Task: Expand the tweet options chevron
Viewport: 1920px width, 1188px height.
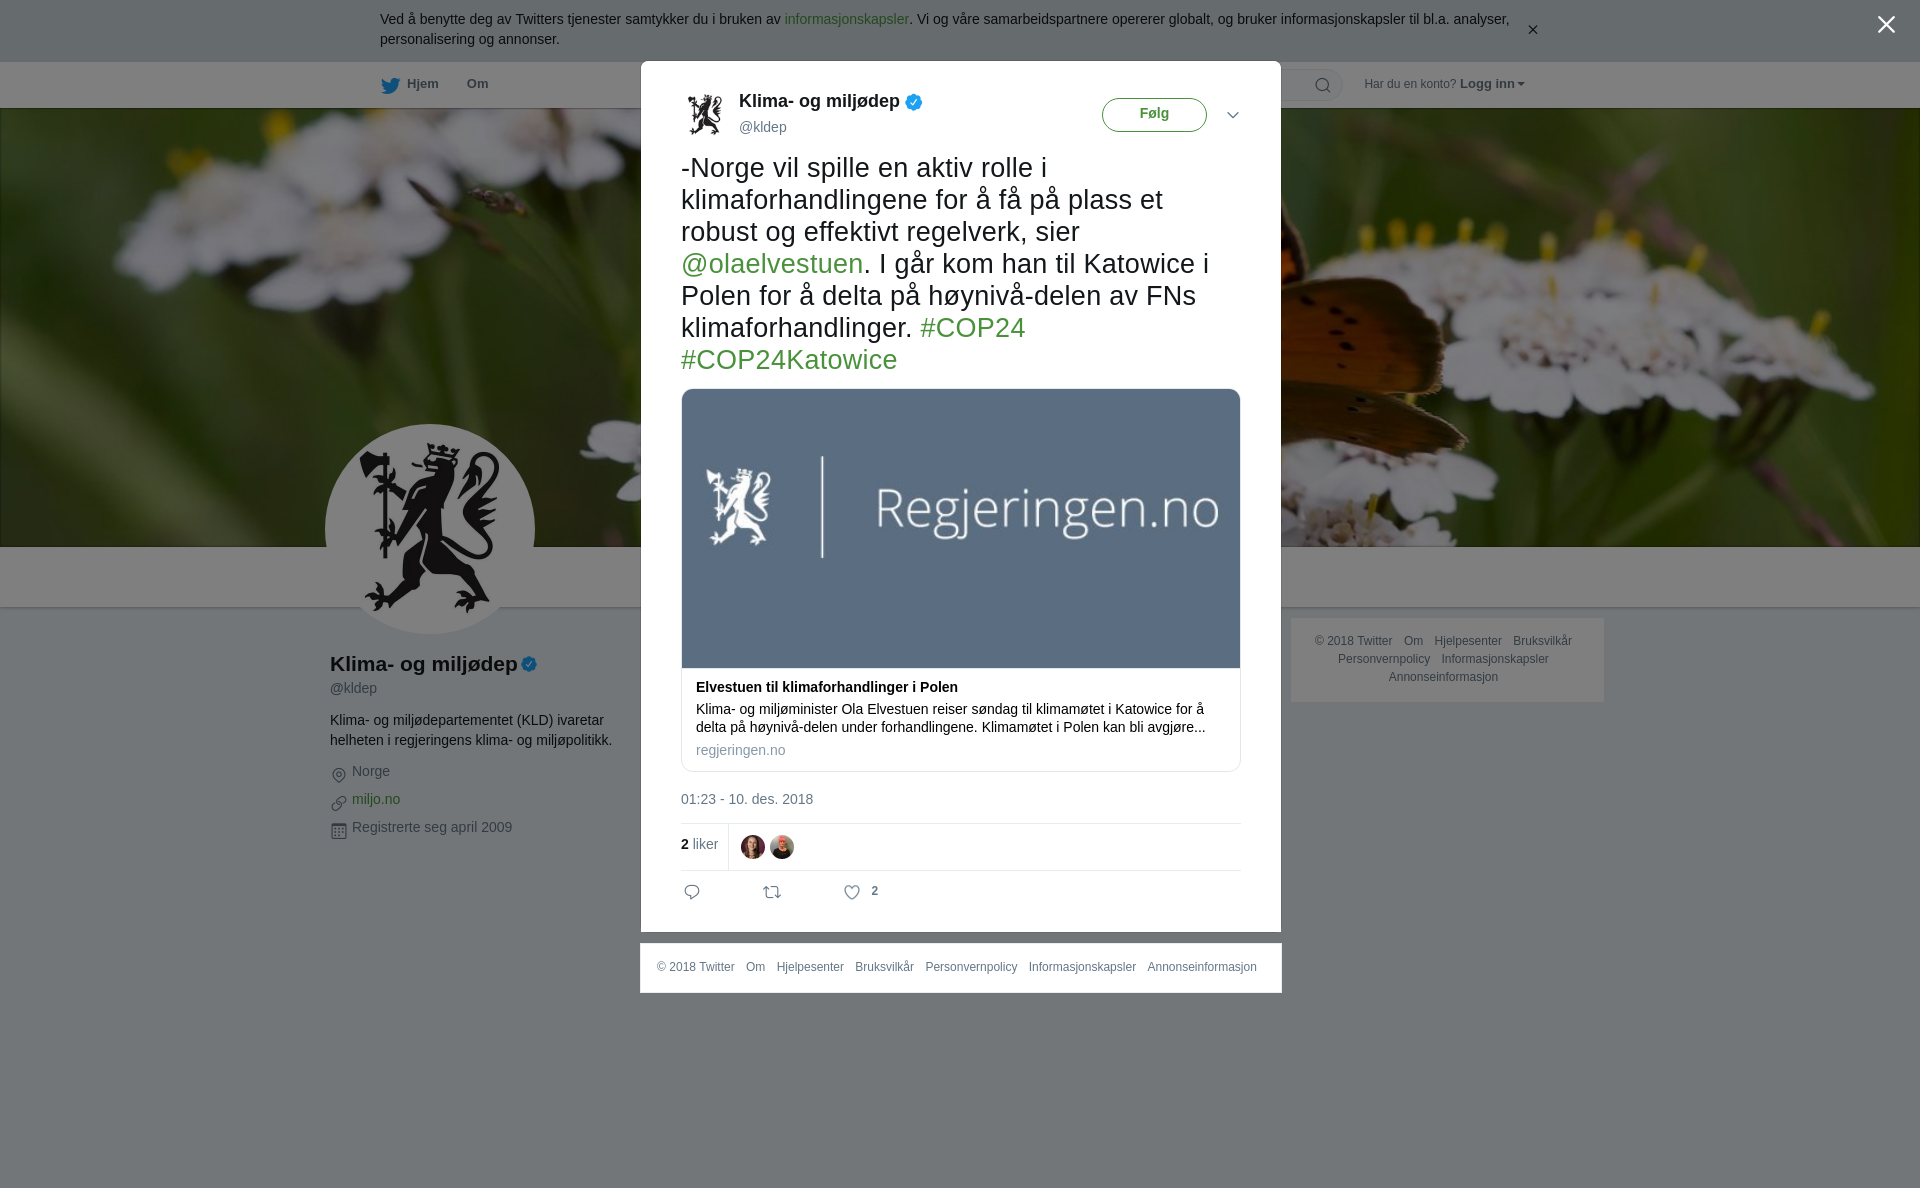Action: pyautogui.click(x=1233, y=115)
